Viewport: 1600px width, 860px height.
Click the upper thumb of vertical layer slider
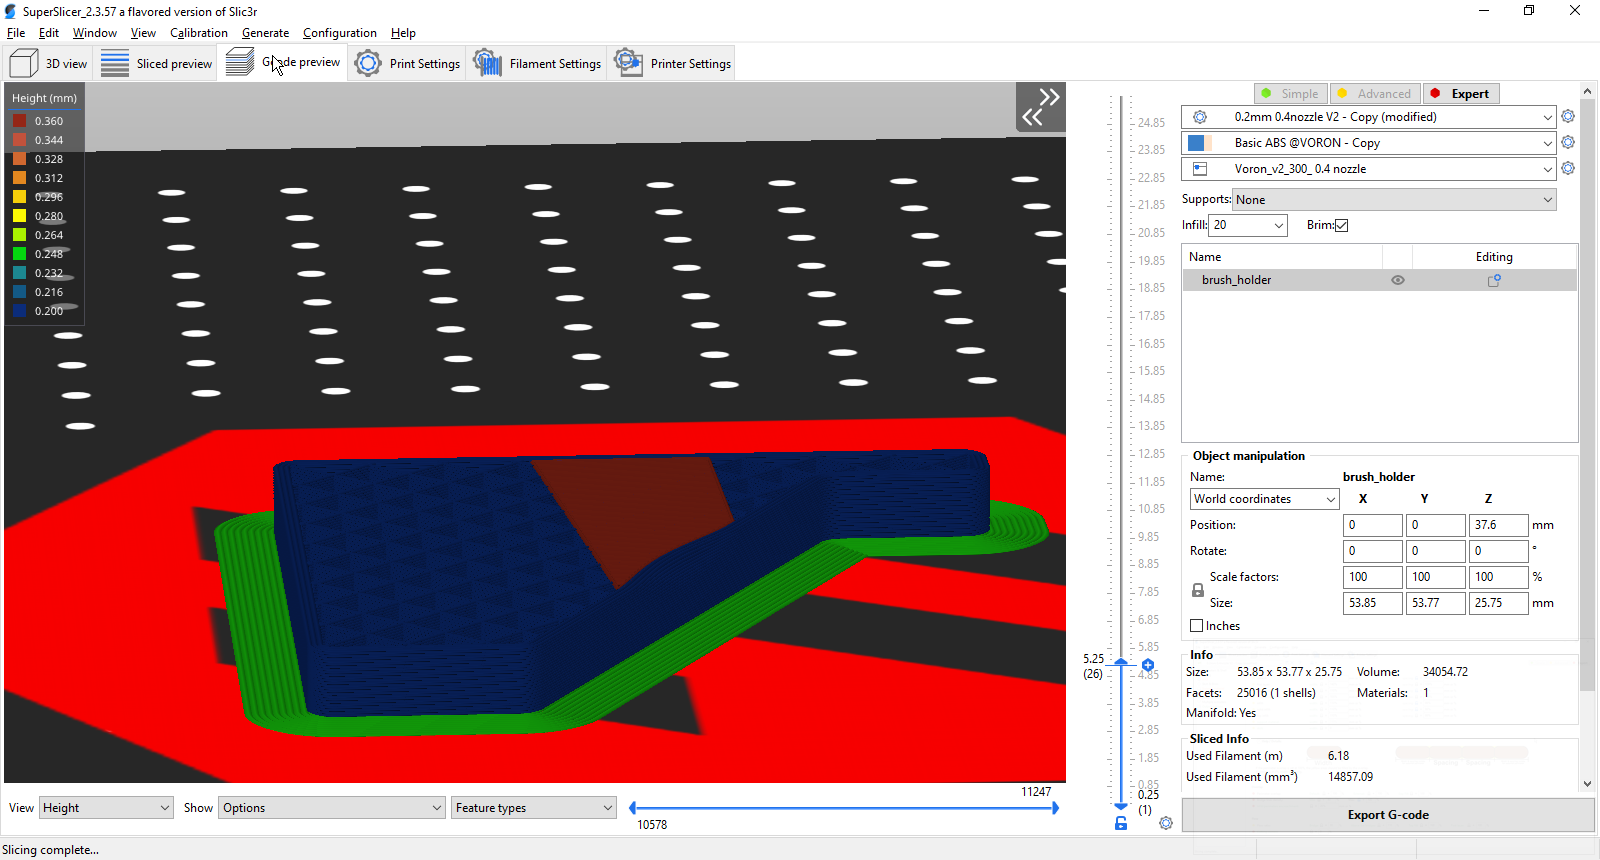tap(1121, 663)
